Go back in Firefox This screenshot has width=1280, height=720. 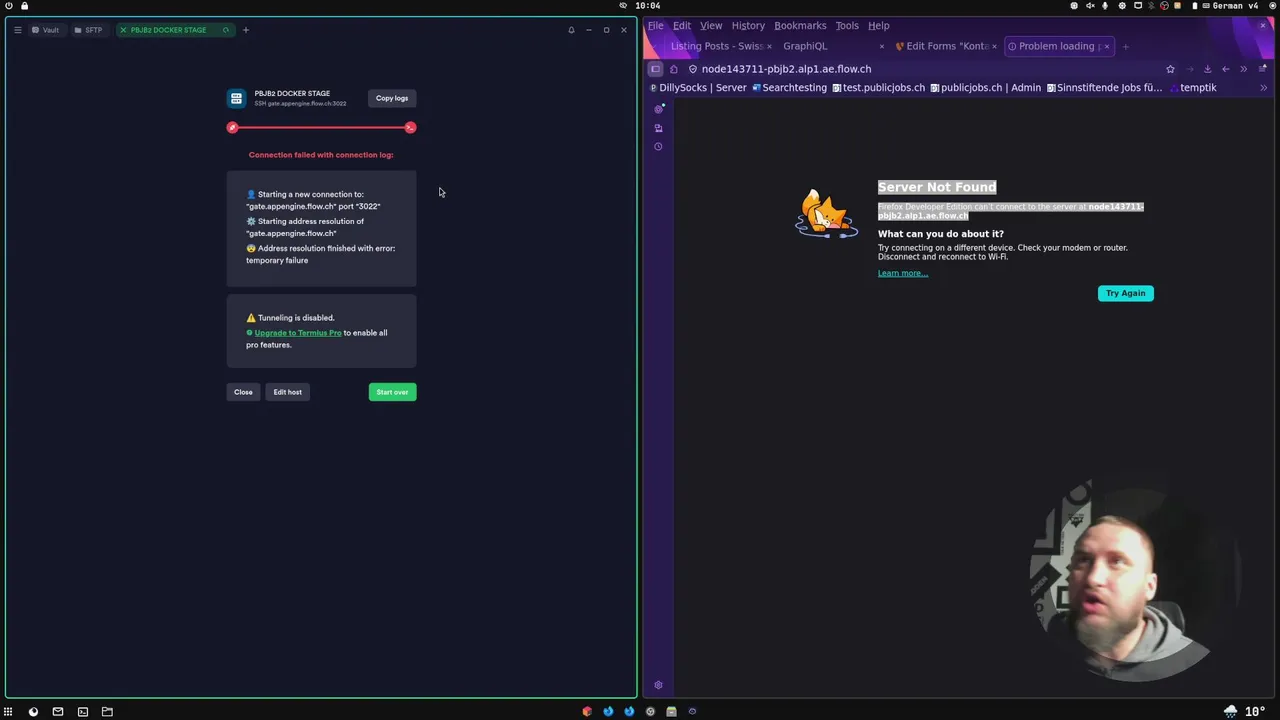click(x=1226, y=69)
